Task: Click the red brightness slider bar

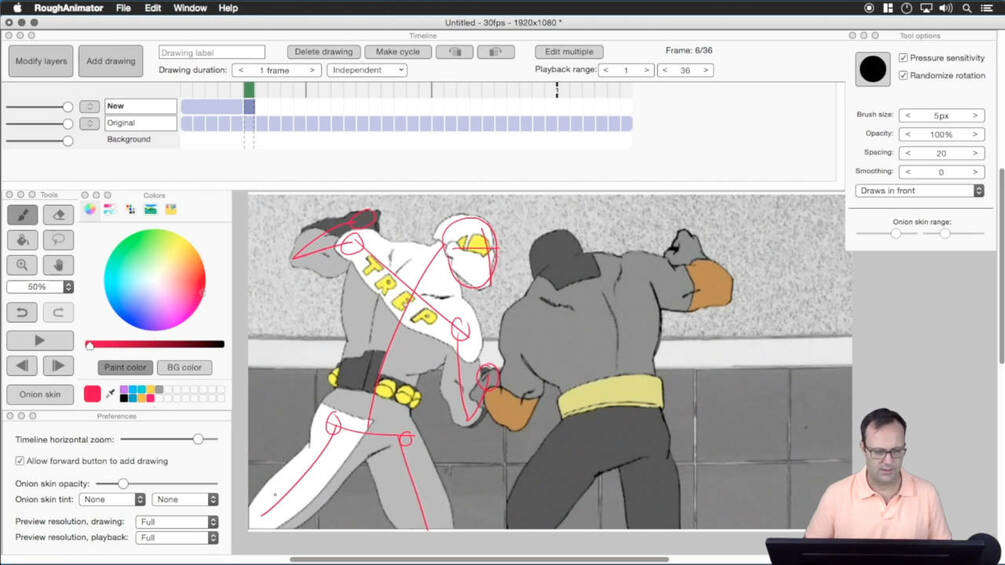Action: pyautogui.click(x=154, y=345)
